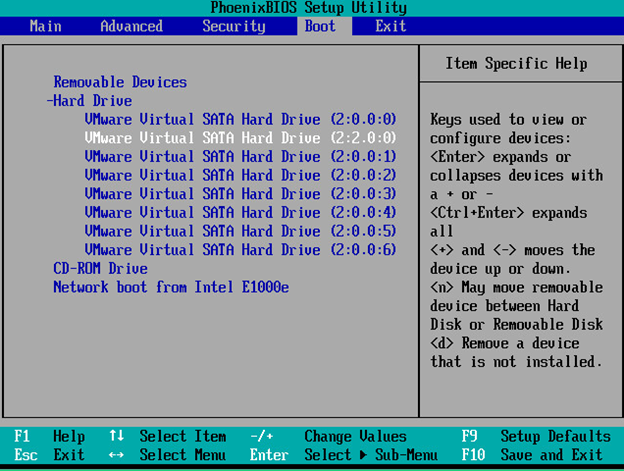624x471 pixels.
Task: Select highlighted SATA Hard Drive (2:2.0:0)
Action: 240,138
